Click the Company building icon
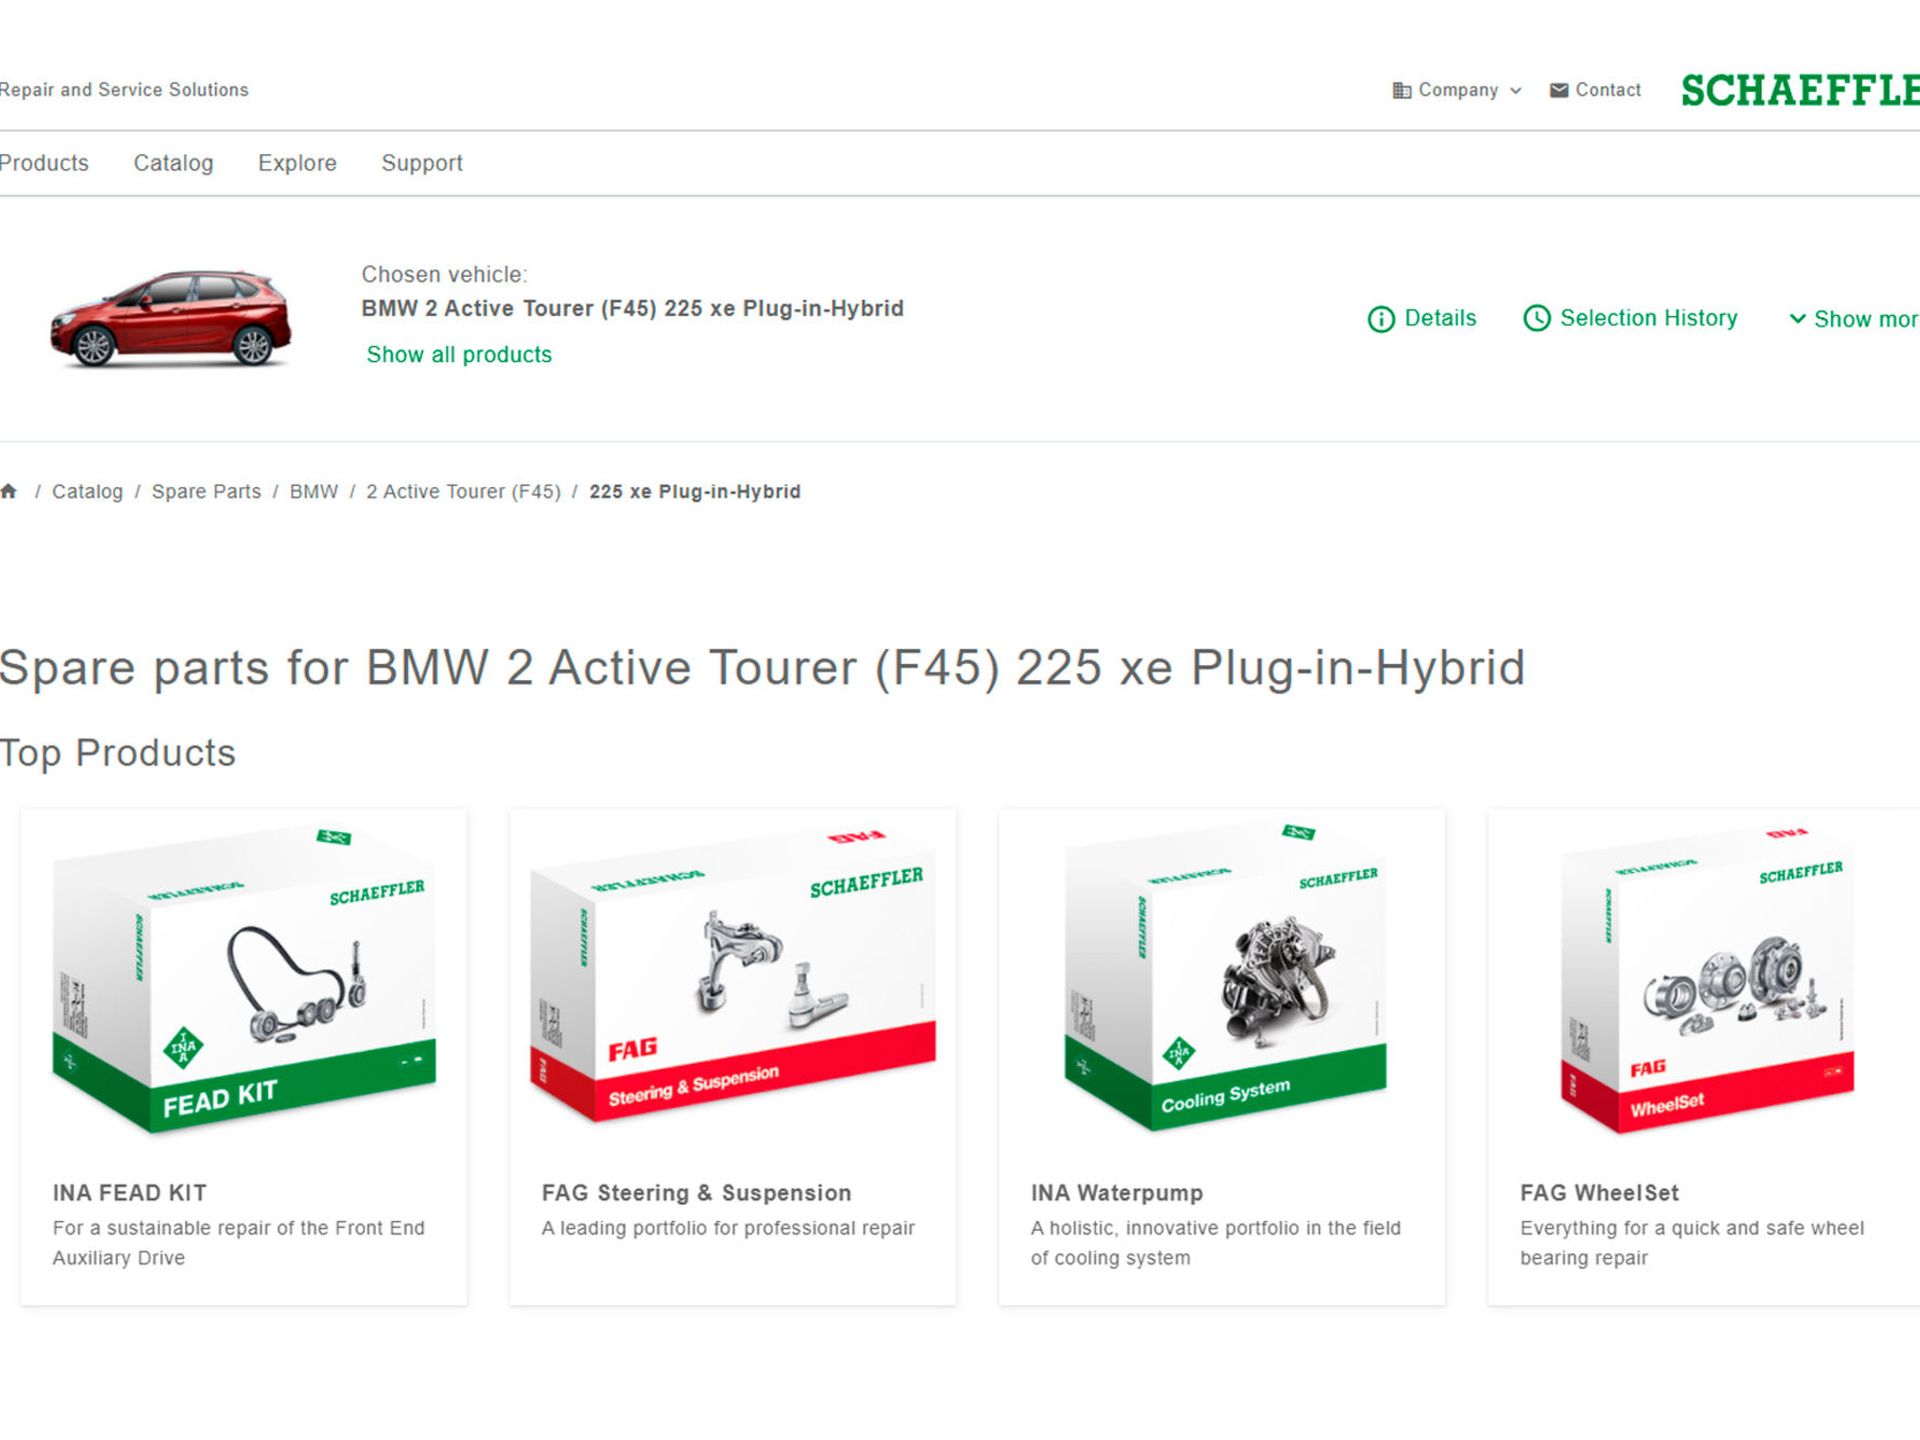 (x=1401, y=90)
